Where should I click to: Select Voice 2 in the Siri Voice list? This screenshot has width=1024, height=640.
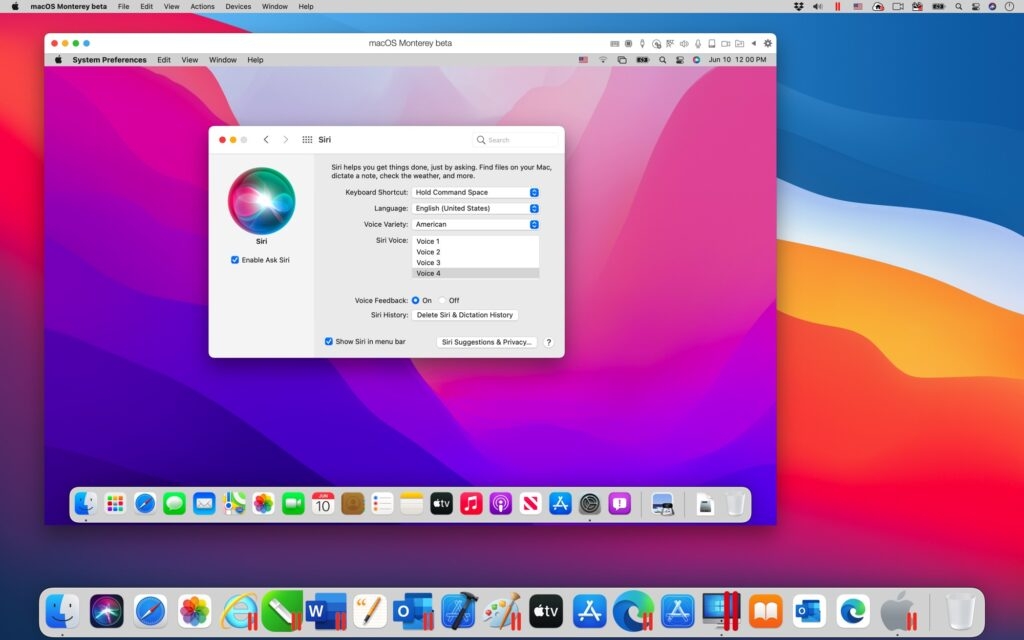pyautogui.click(x=428, y=251)
